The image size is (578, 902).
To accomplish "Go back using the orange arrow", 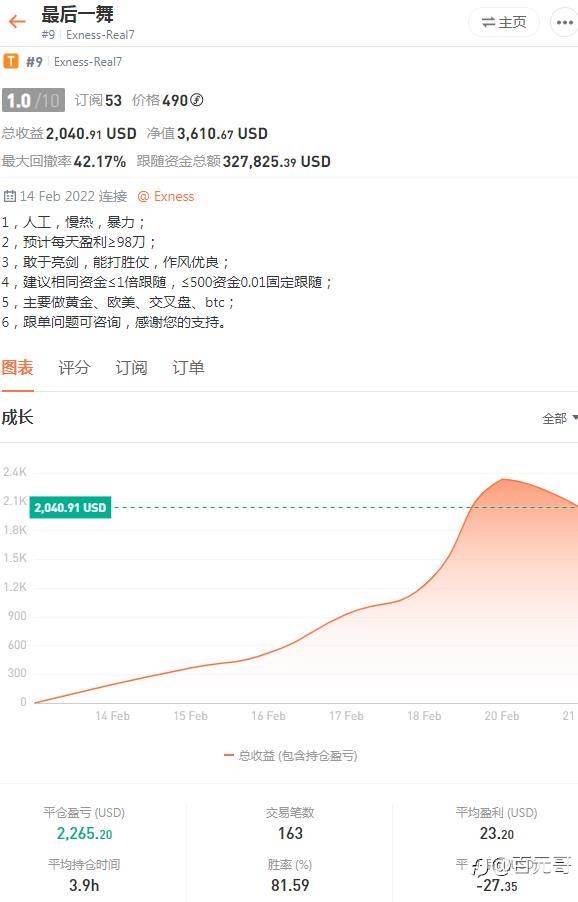I will tap(17, 22).
